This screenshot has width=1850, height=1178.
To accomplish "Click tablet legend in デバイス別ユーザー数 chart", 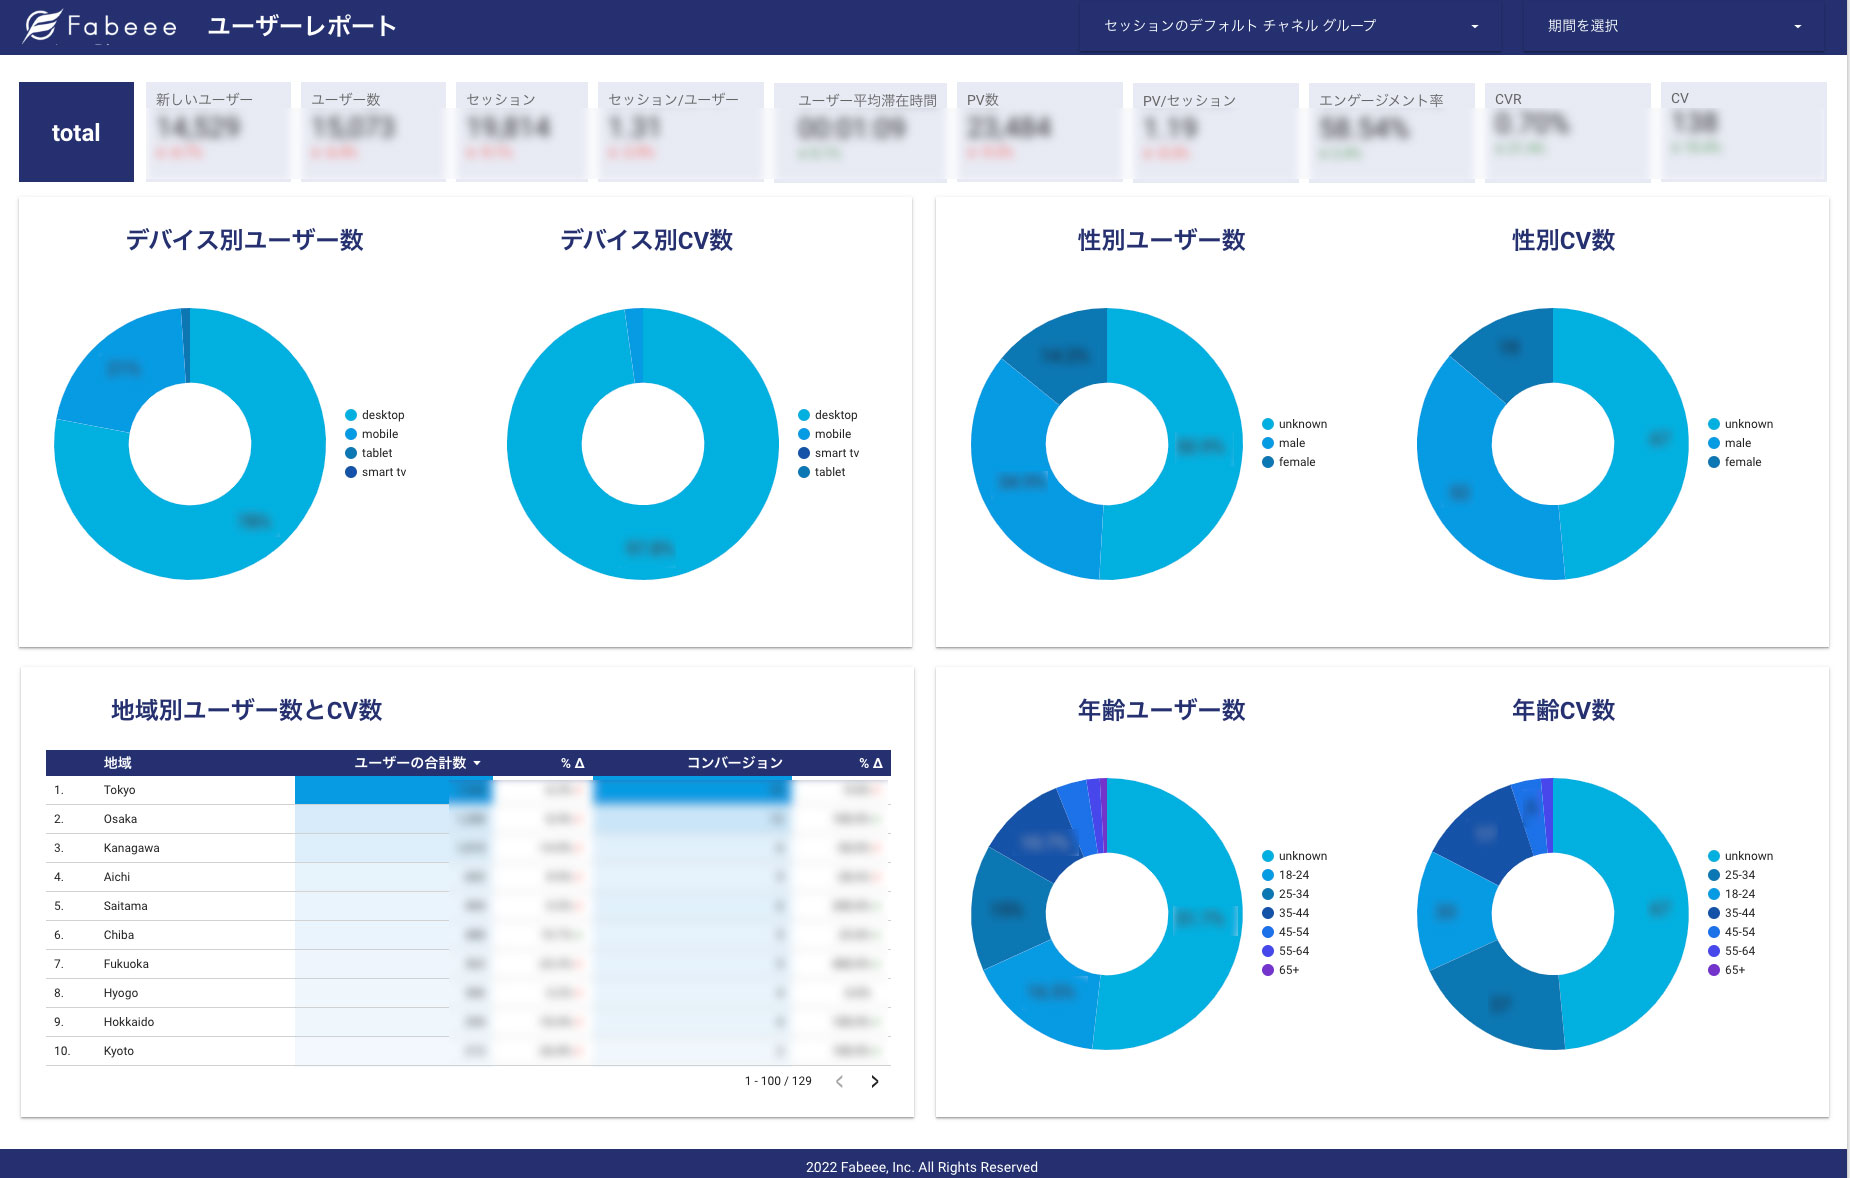I will click(369, 453).
